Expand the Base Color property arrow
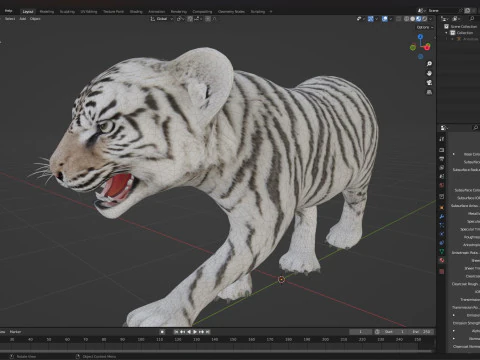Viewport: 480px width, 360px height. pos(454,154)
